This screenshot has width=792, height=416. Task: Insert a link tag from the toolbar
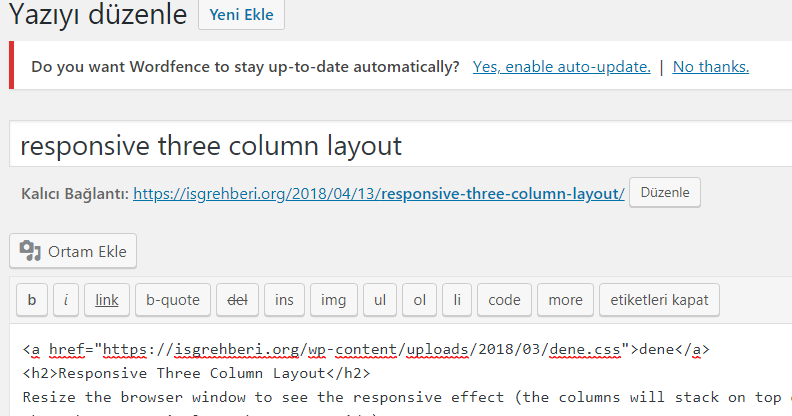(x=107, y=300)
